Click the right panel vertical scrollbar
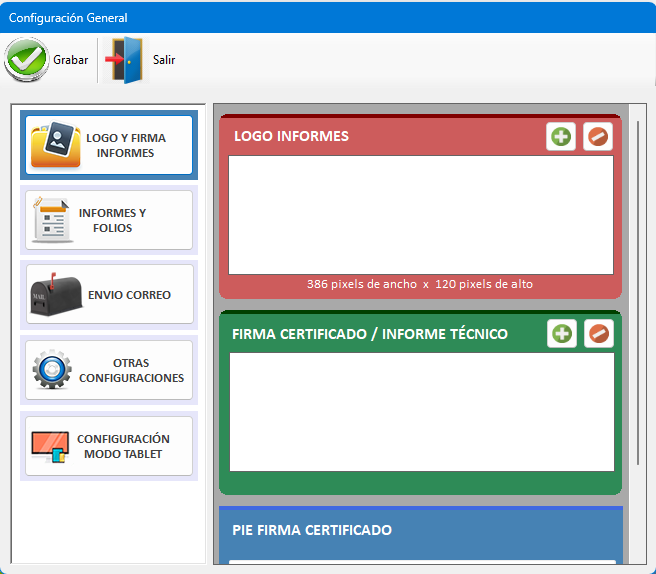The image size is (656, 574). (638, 293)
